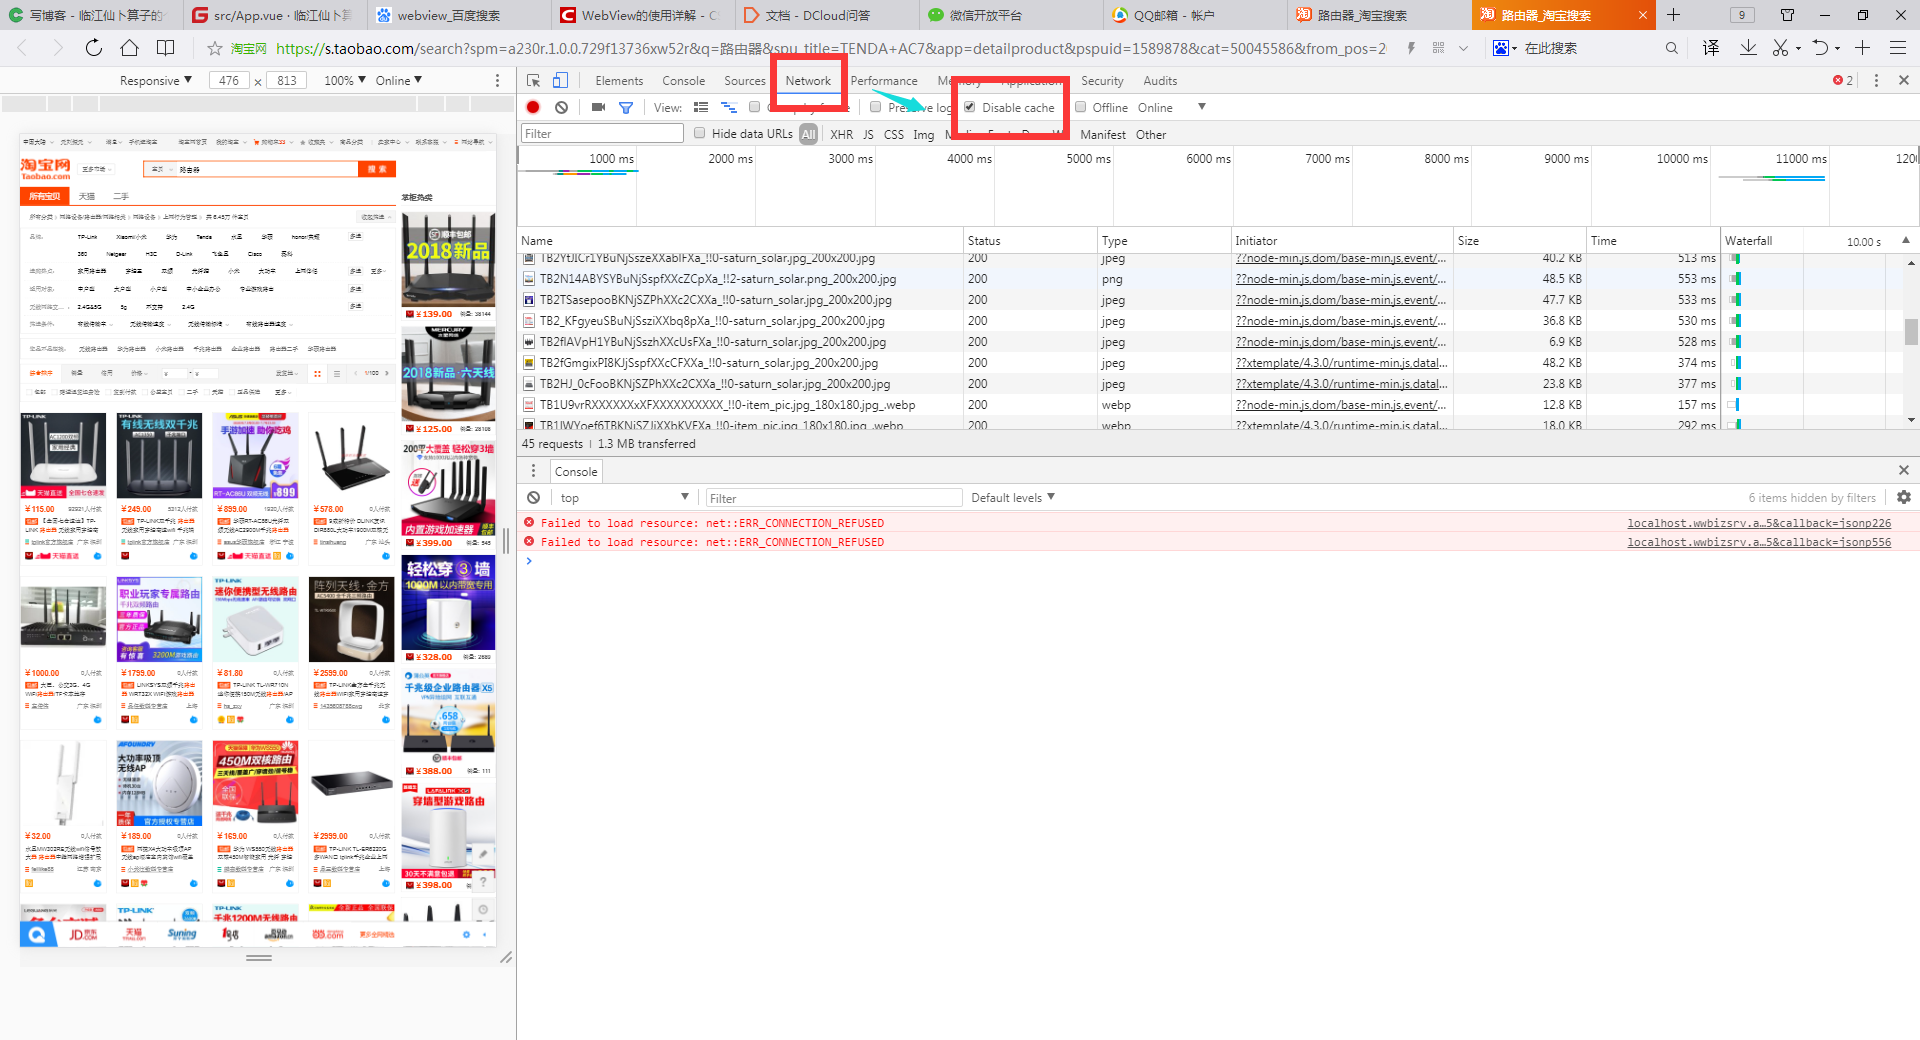Click the console Filter input field
The width and height of the screenshot is (1920, 1040).
pos(834,498)
